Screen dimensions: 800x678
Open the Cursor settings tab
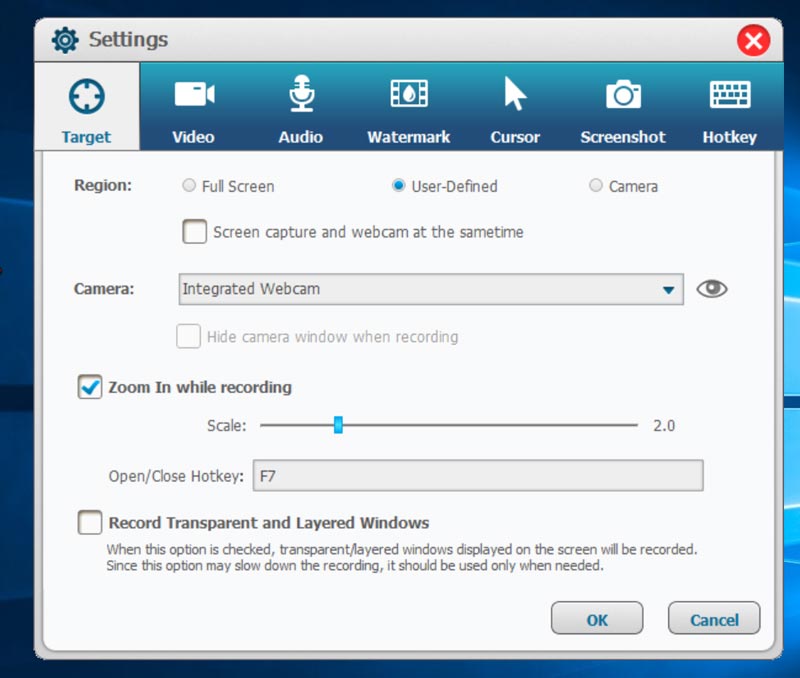515,107
